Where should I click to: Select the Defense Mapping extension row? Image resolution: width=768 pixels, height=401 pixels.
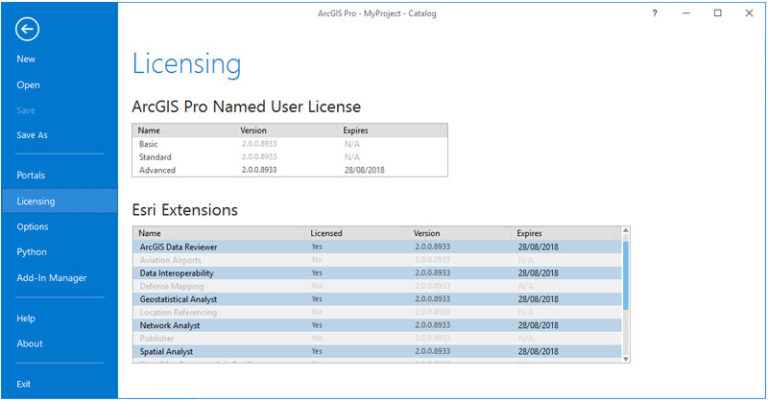coord(377,286)
